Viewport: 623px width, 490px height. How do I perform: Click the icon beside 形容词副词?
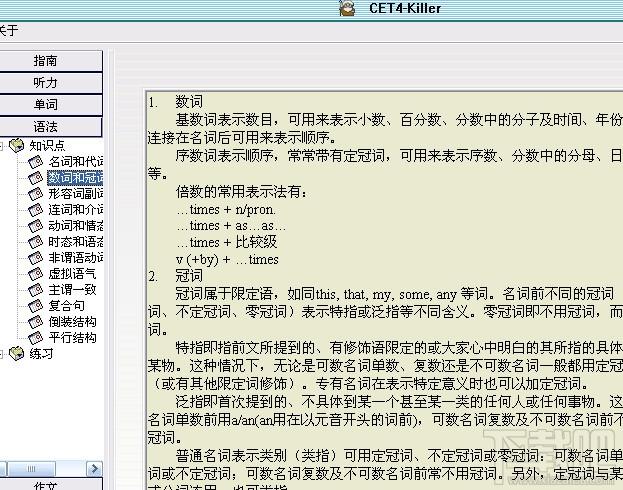tap(35, 194)
